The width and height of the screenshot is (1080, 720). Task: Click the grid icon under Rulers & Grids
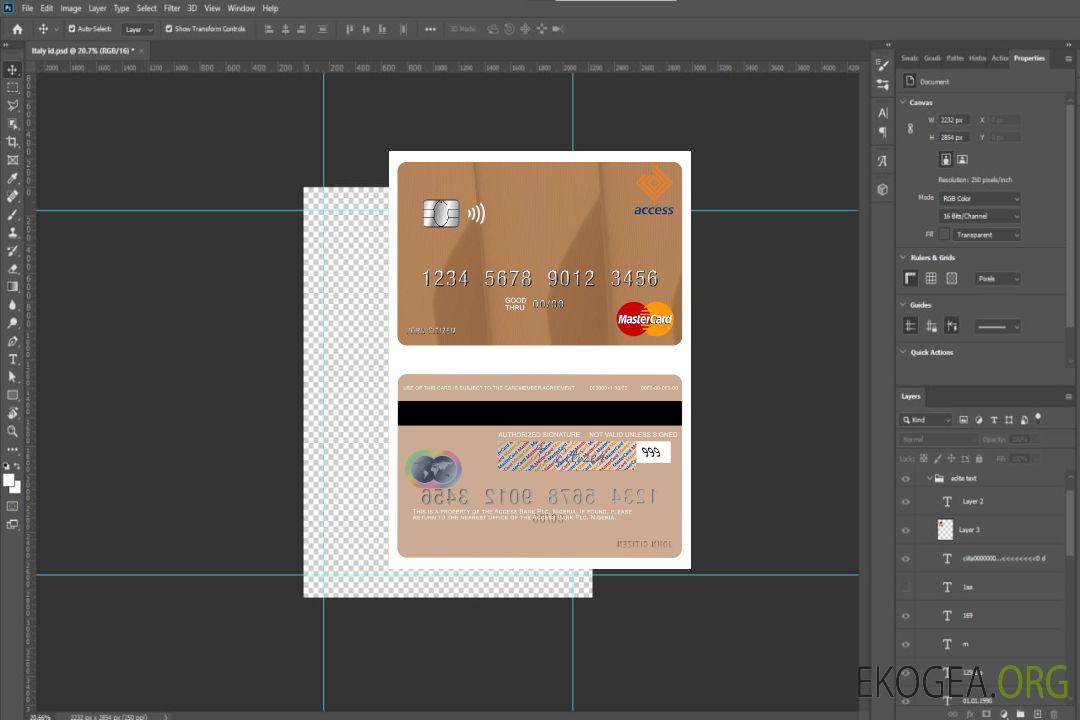(x=931, y=279)
